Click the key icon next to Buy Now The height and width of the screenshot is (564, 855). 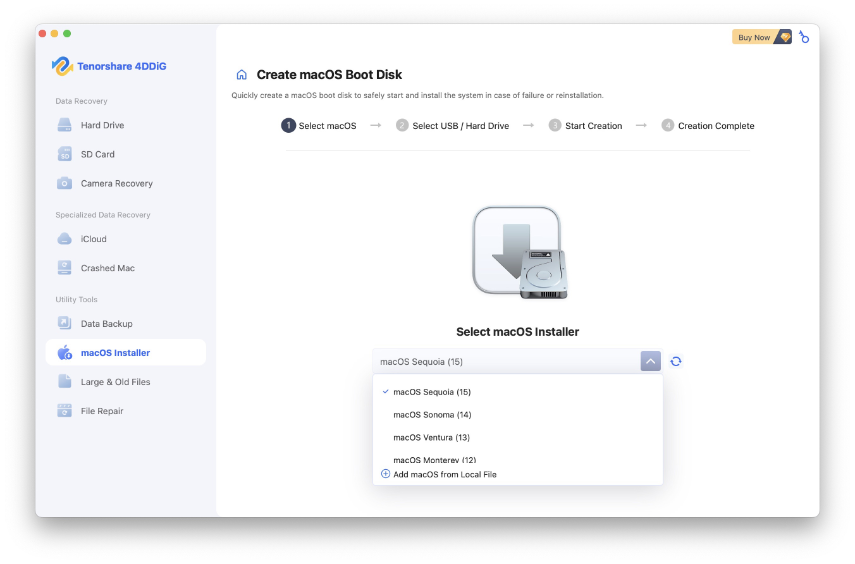point(804,37)
